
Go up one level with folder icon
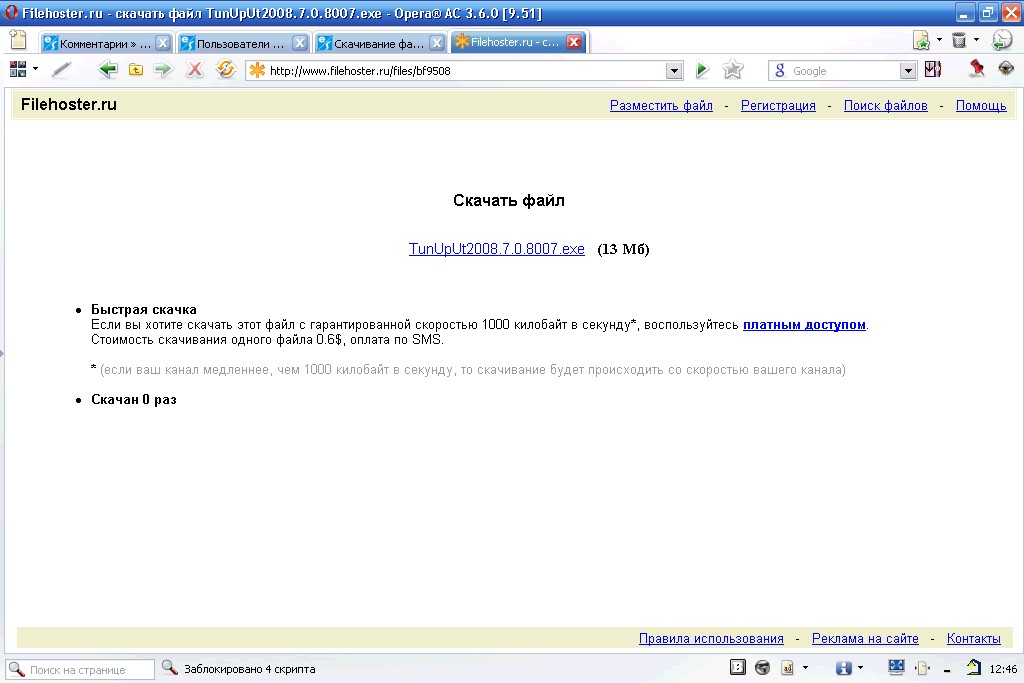[x=136, y=69]
